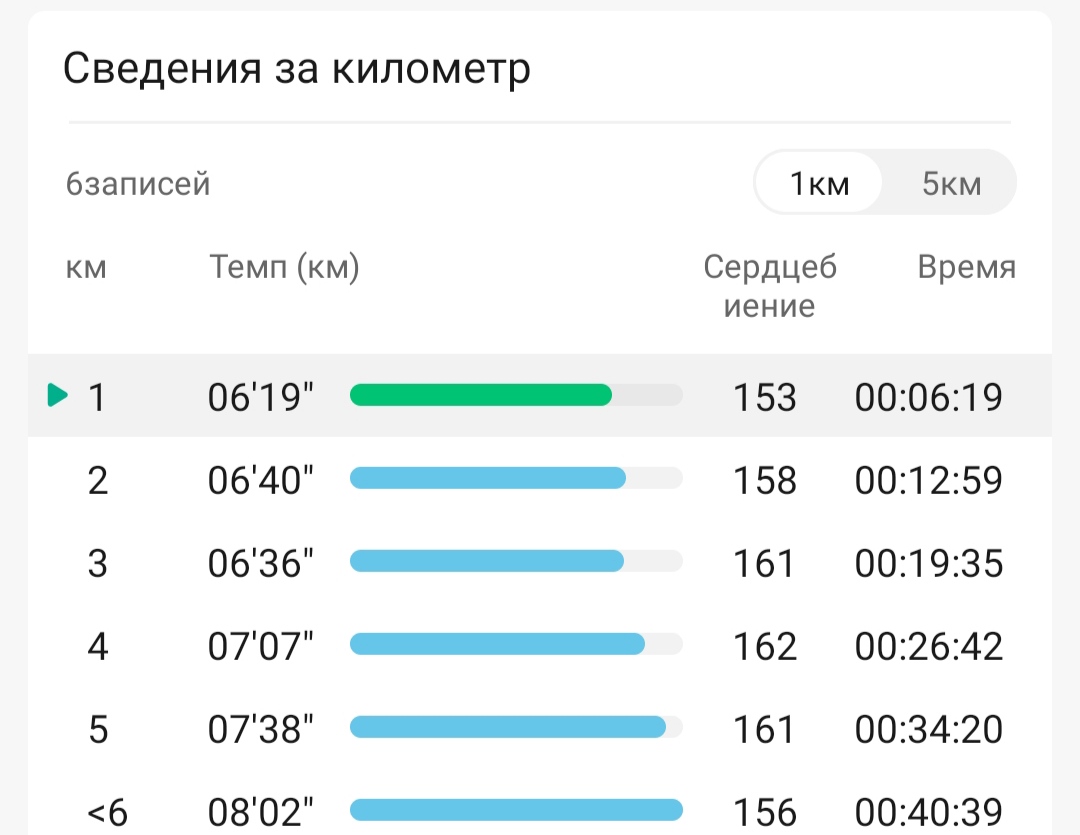Switch splits view to 5км
Image resolution: width=1080 pixels, height=835 pixels.
coord(951,183)
